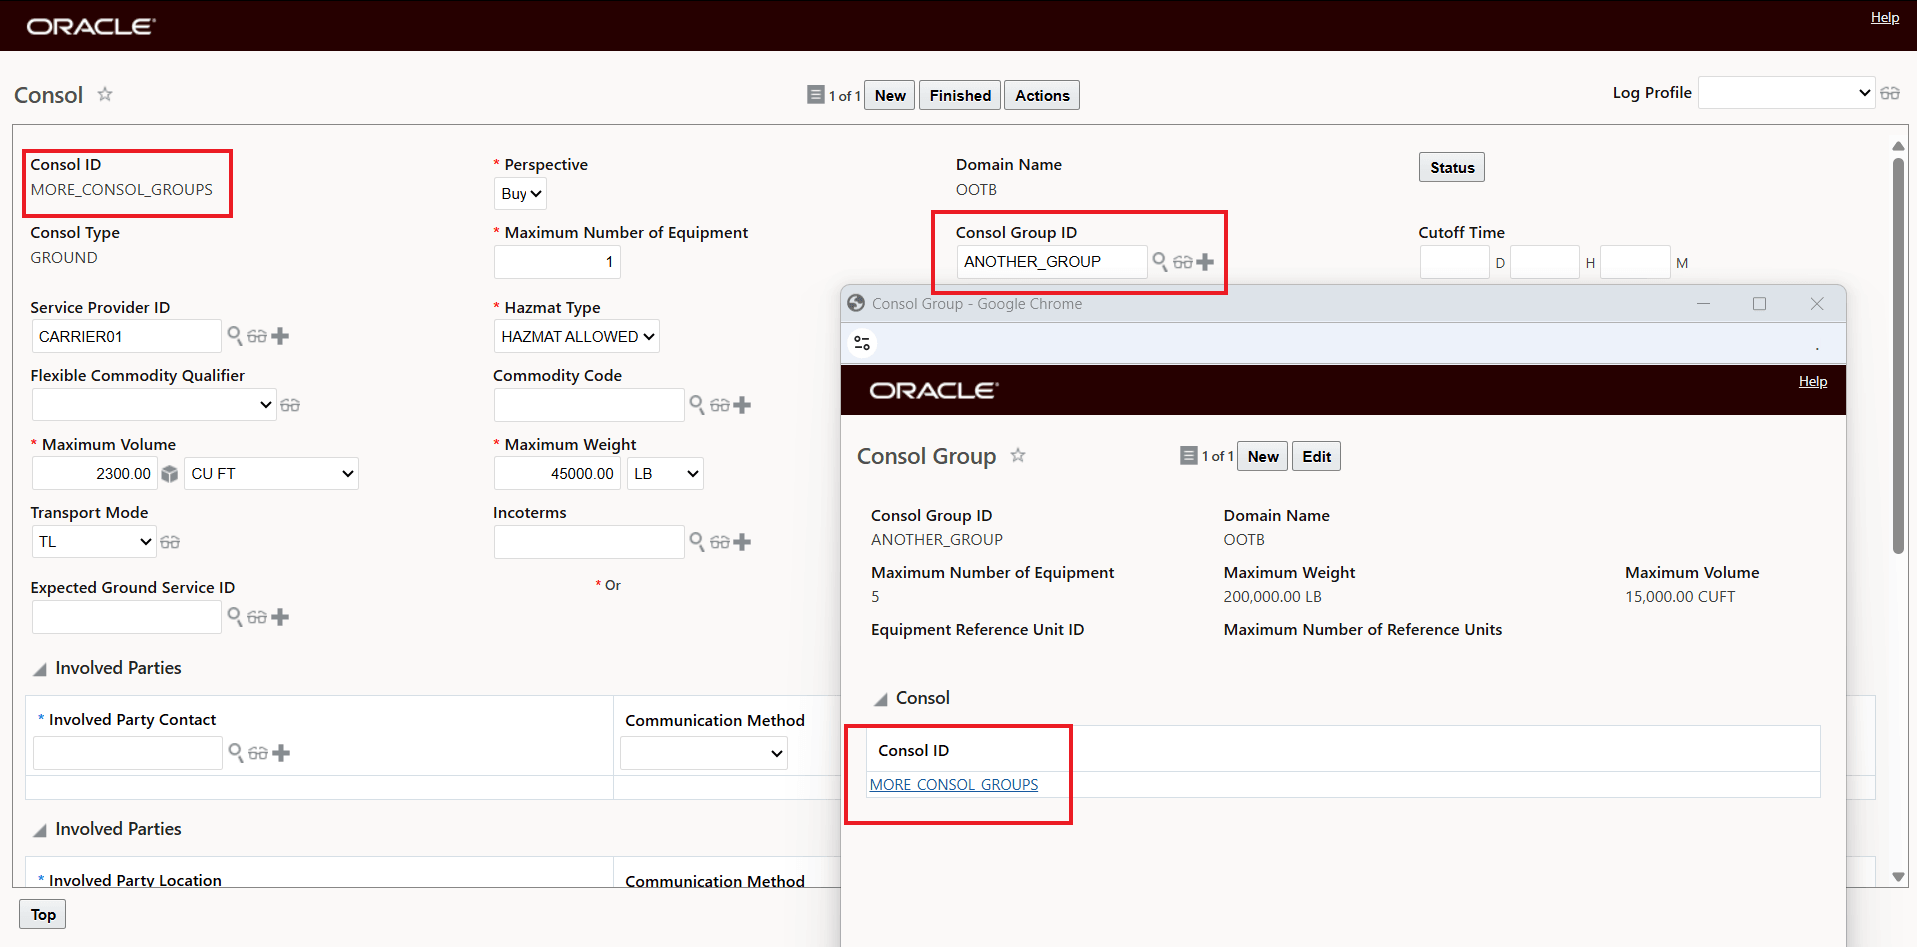Click Edit in Consol Group popup
1917x947 pixels.
(1317, 457)
